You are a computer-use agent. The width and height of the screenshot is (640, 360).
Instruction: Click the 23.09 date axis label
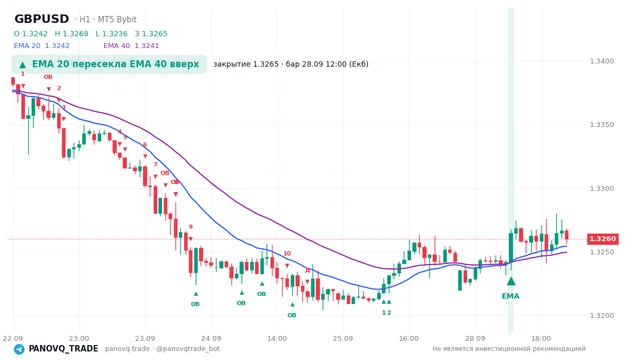point(145,338)
